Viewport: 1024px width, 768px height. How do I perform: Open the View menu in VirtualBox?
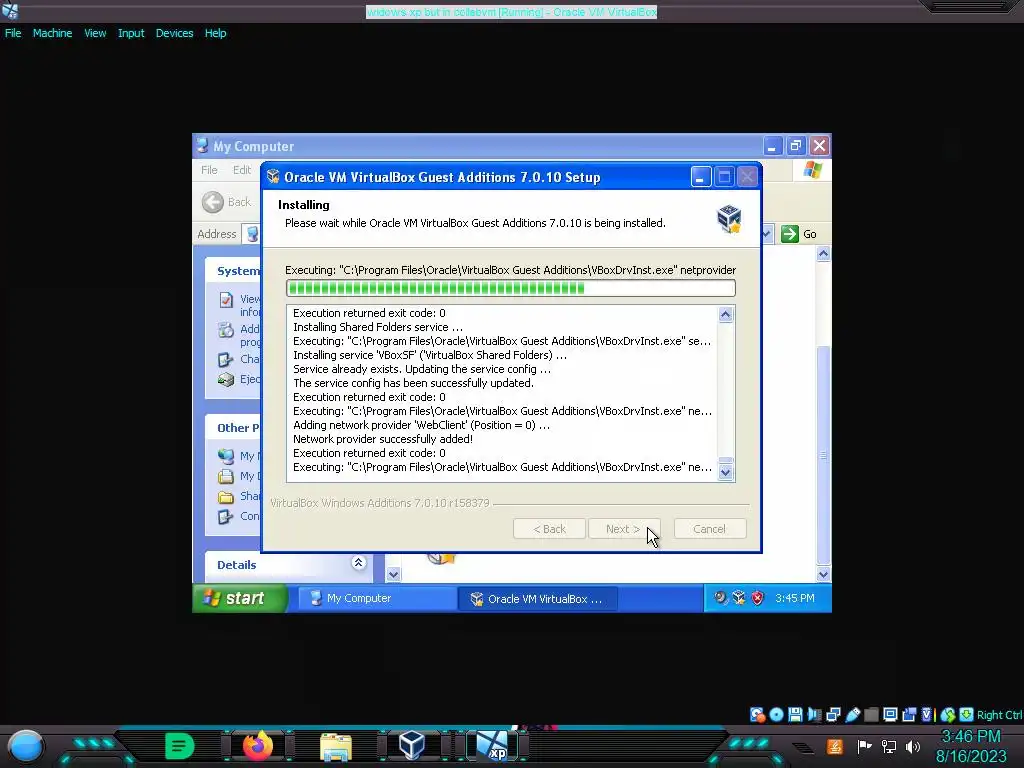(95, 33)
